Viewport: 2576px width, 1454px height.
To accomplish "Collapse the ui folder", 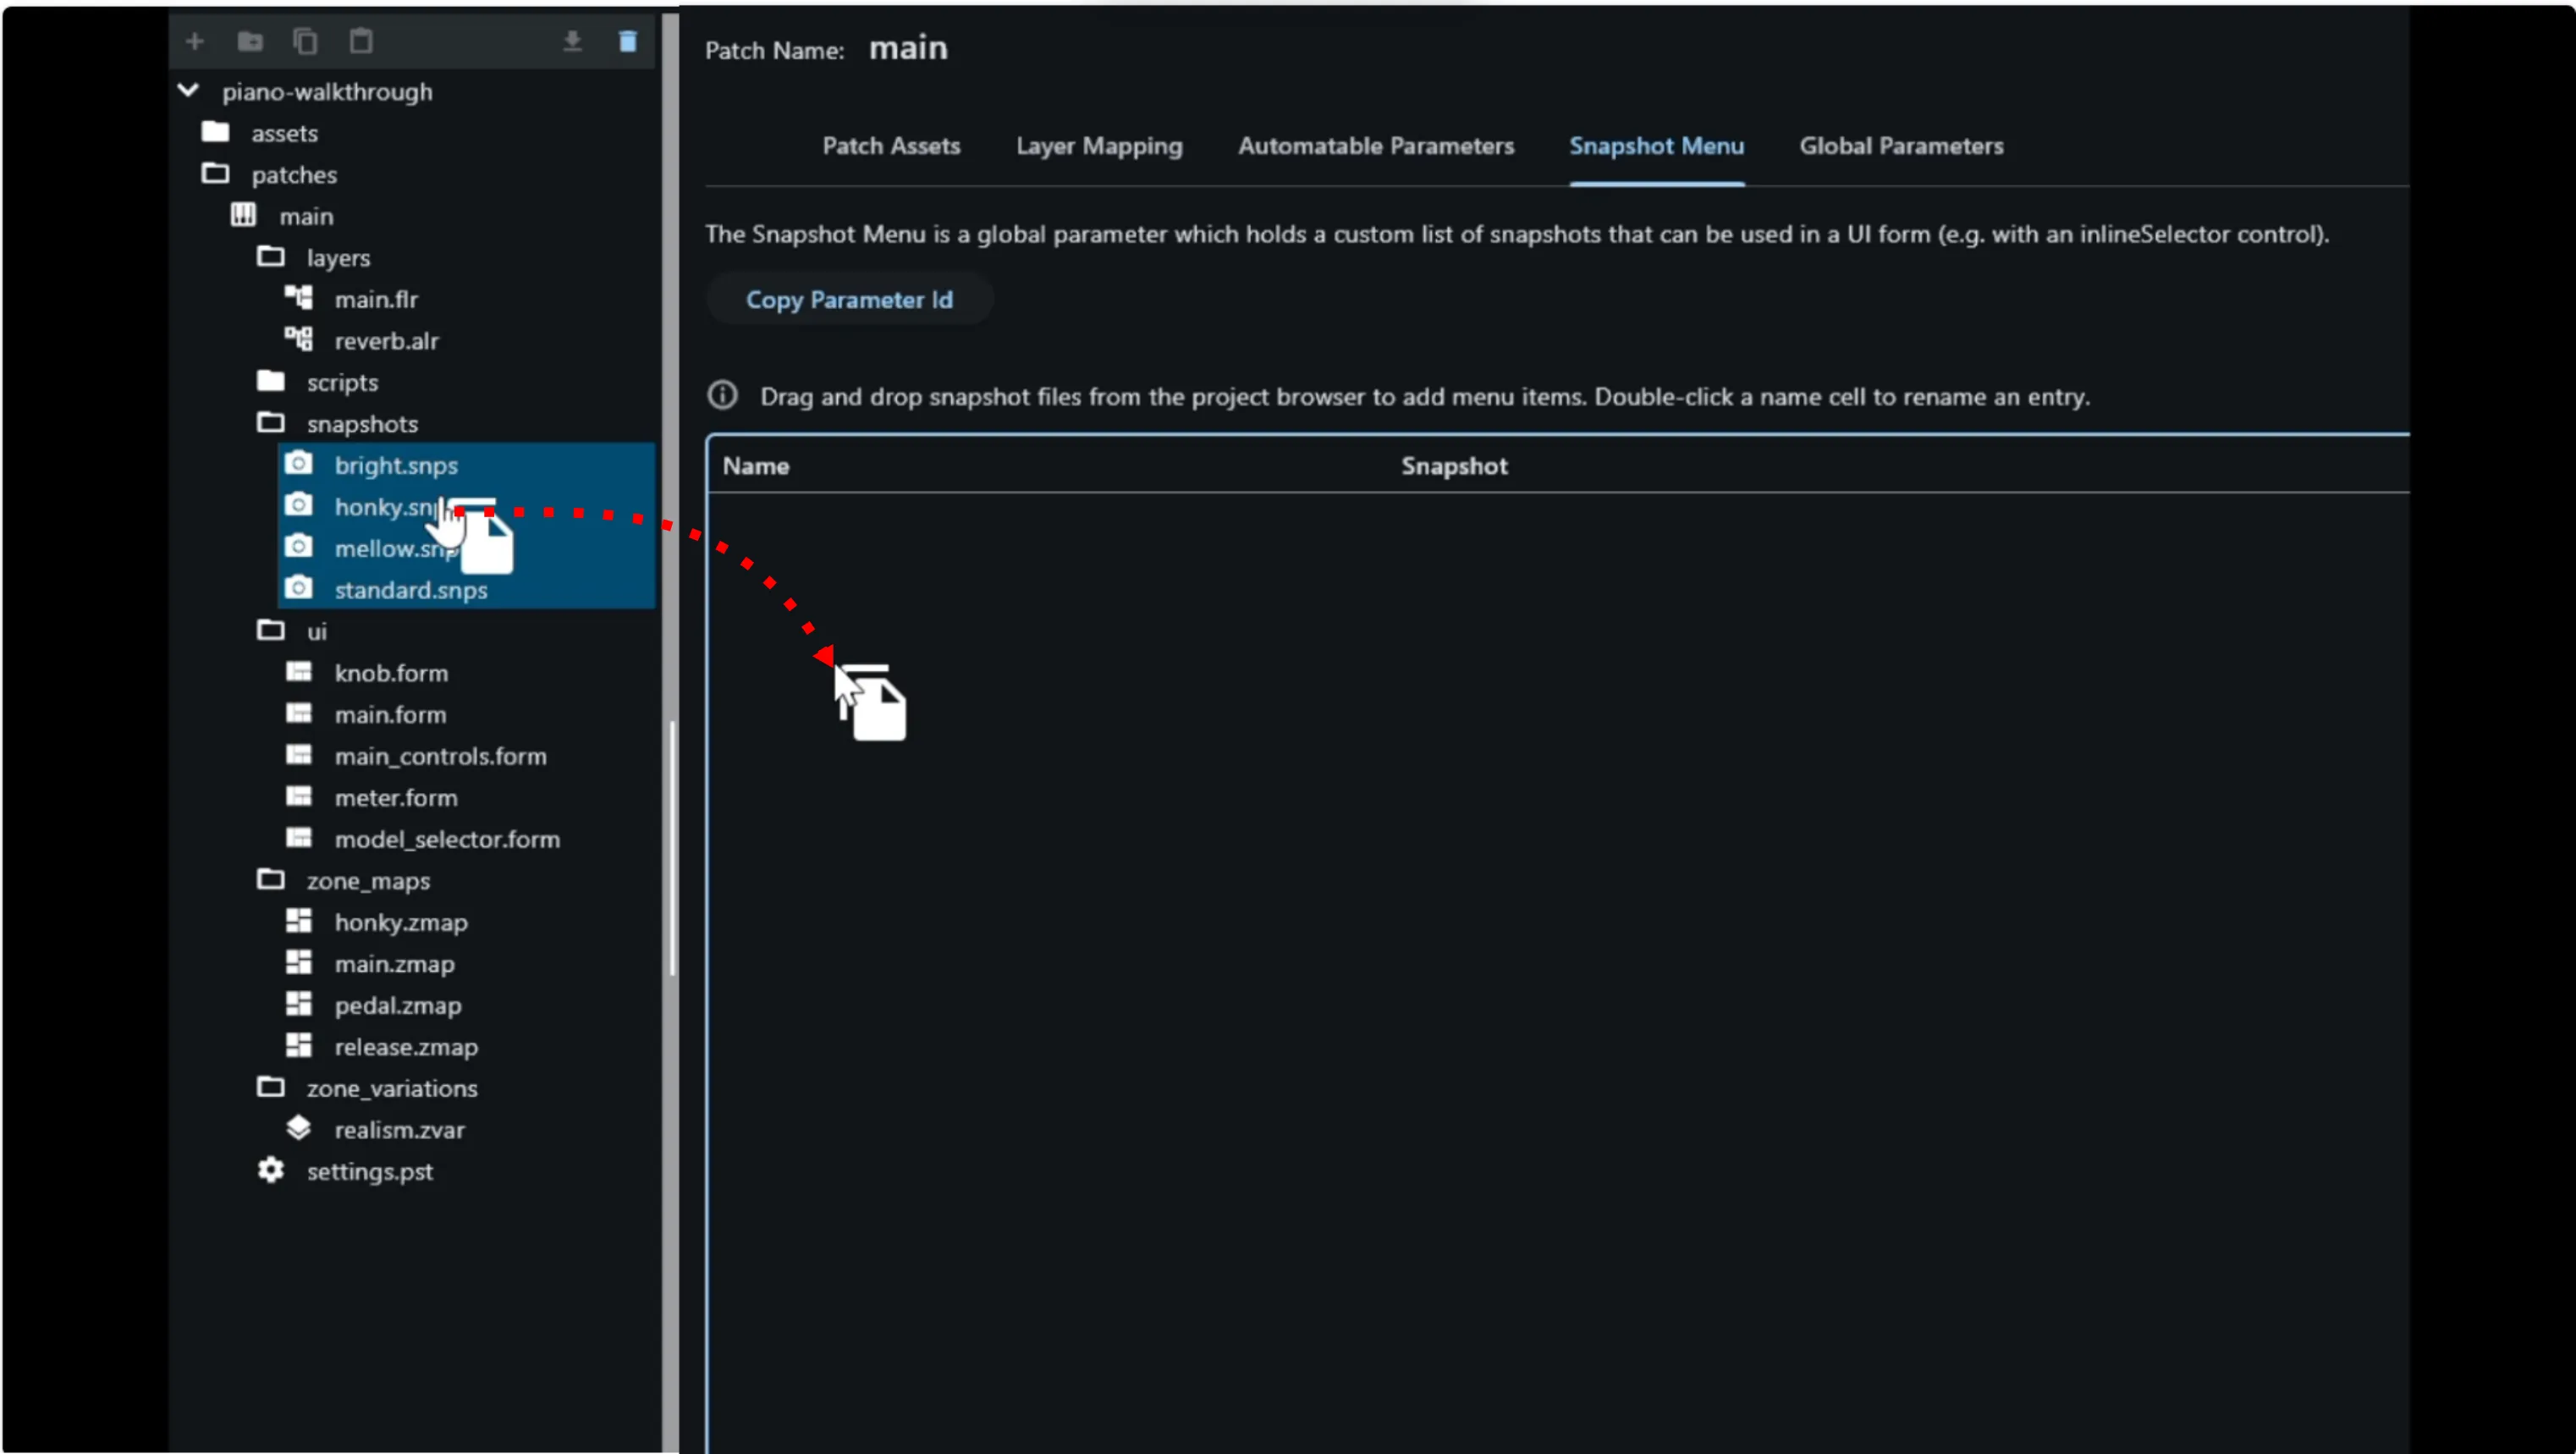I will pyautogui.click(x=270, y=630).
